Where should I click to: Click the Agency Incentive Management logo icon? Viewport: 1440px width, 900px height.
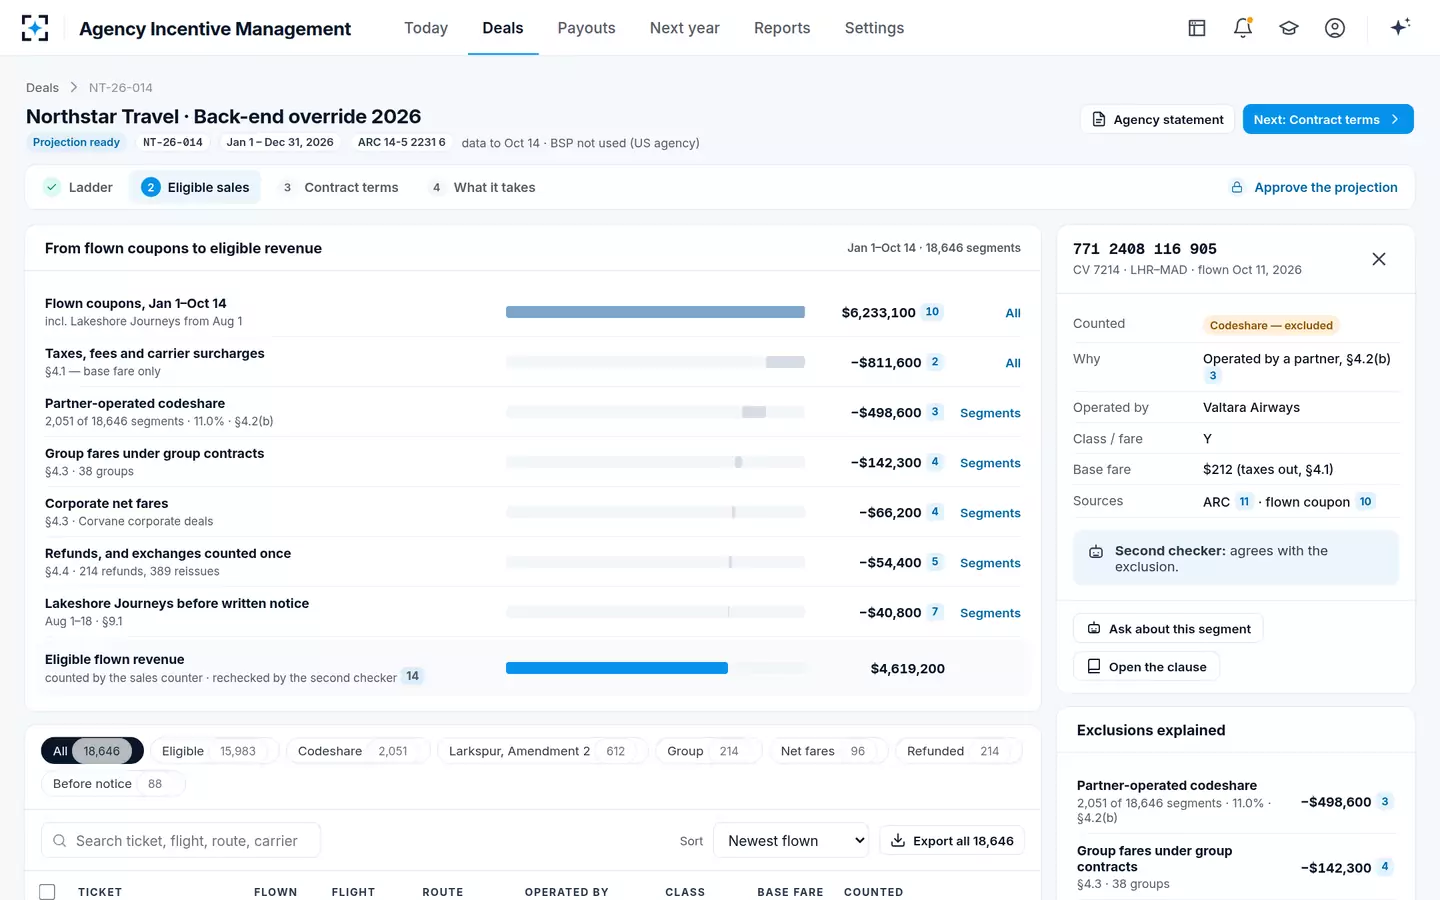35,28
